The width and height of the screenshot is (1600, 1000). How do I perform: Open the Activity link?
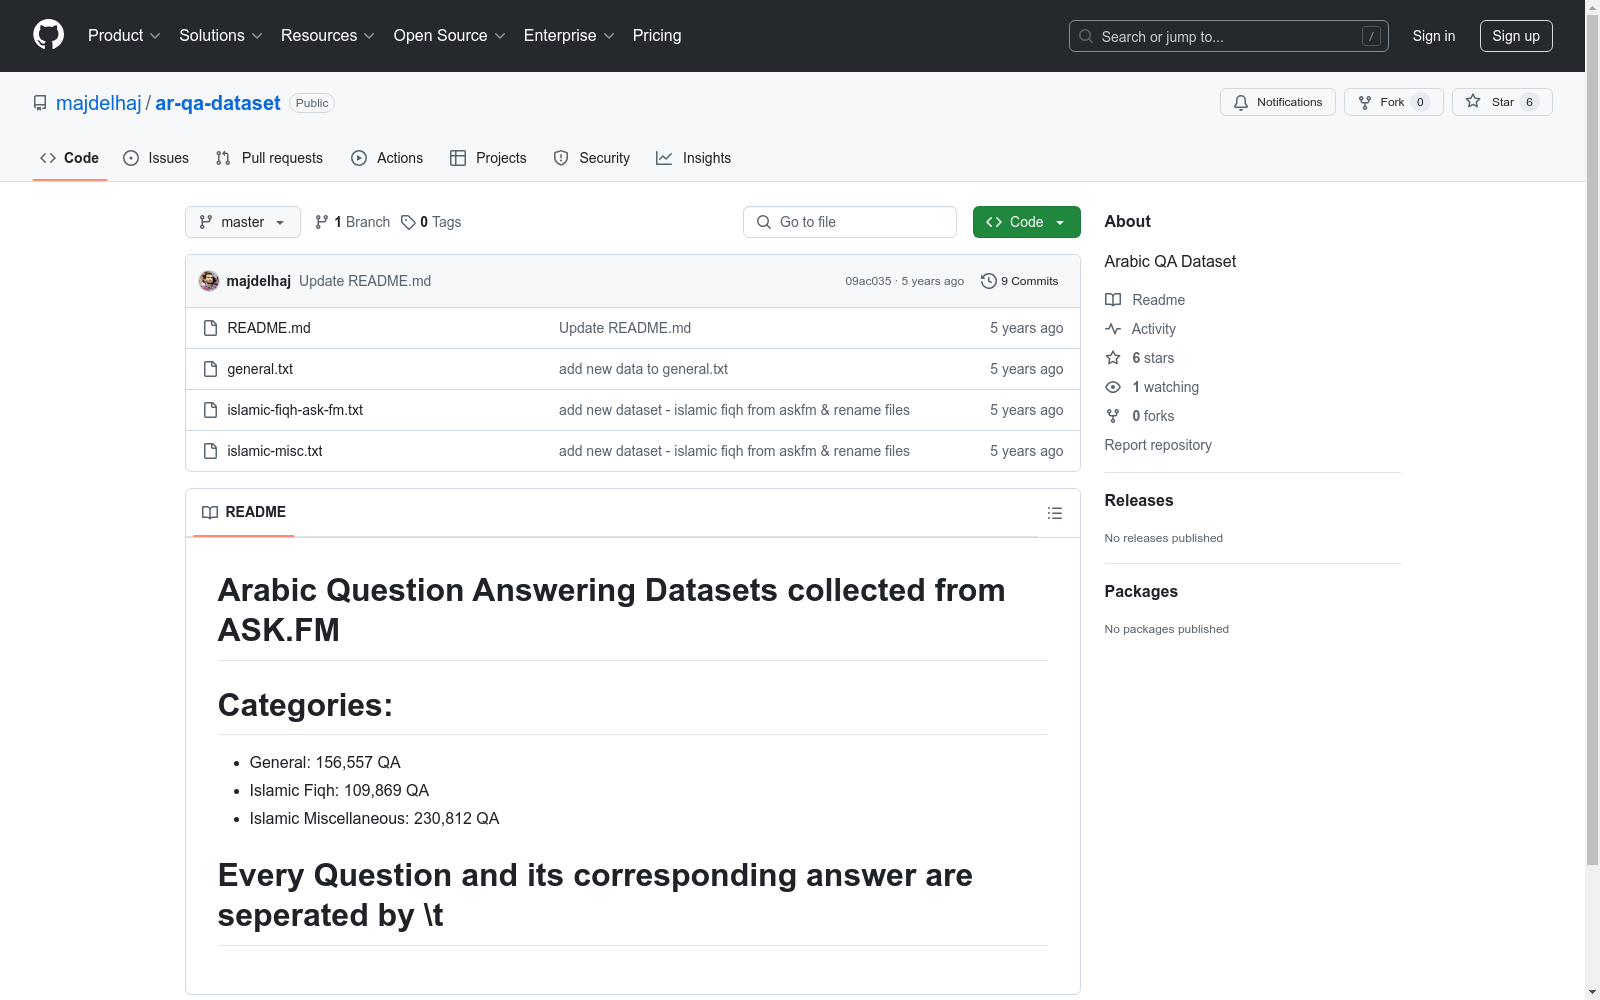tap(1141, 329)
